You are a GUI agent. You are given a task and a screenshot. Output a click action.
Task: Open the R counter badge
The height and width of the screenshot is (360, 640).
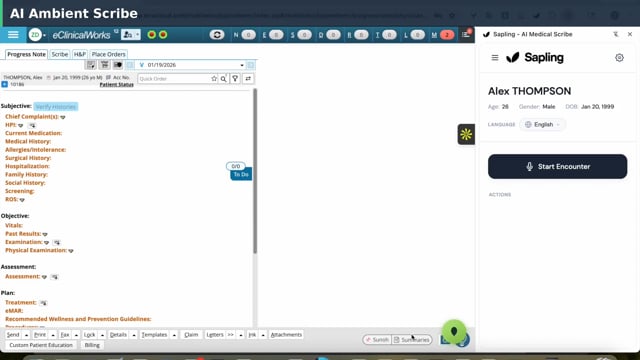point(361,35)
